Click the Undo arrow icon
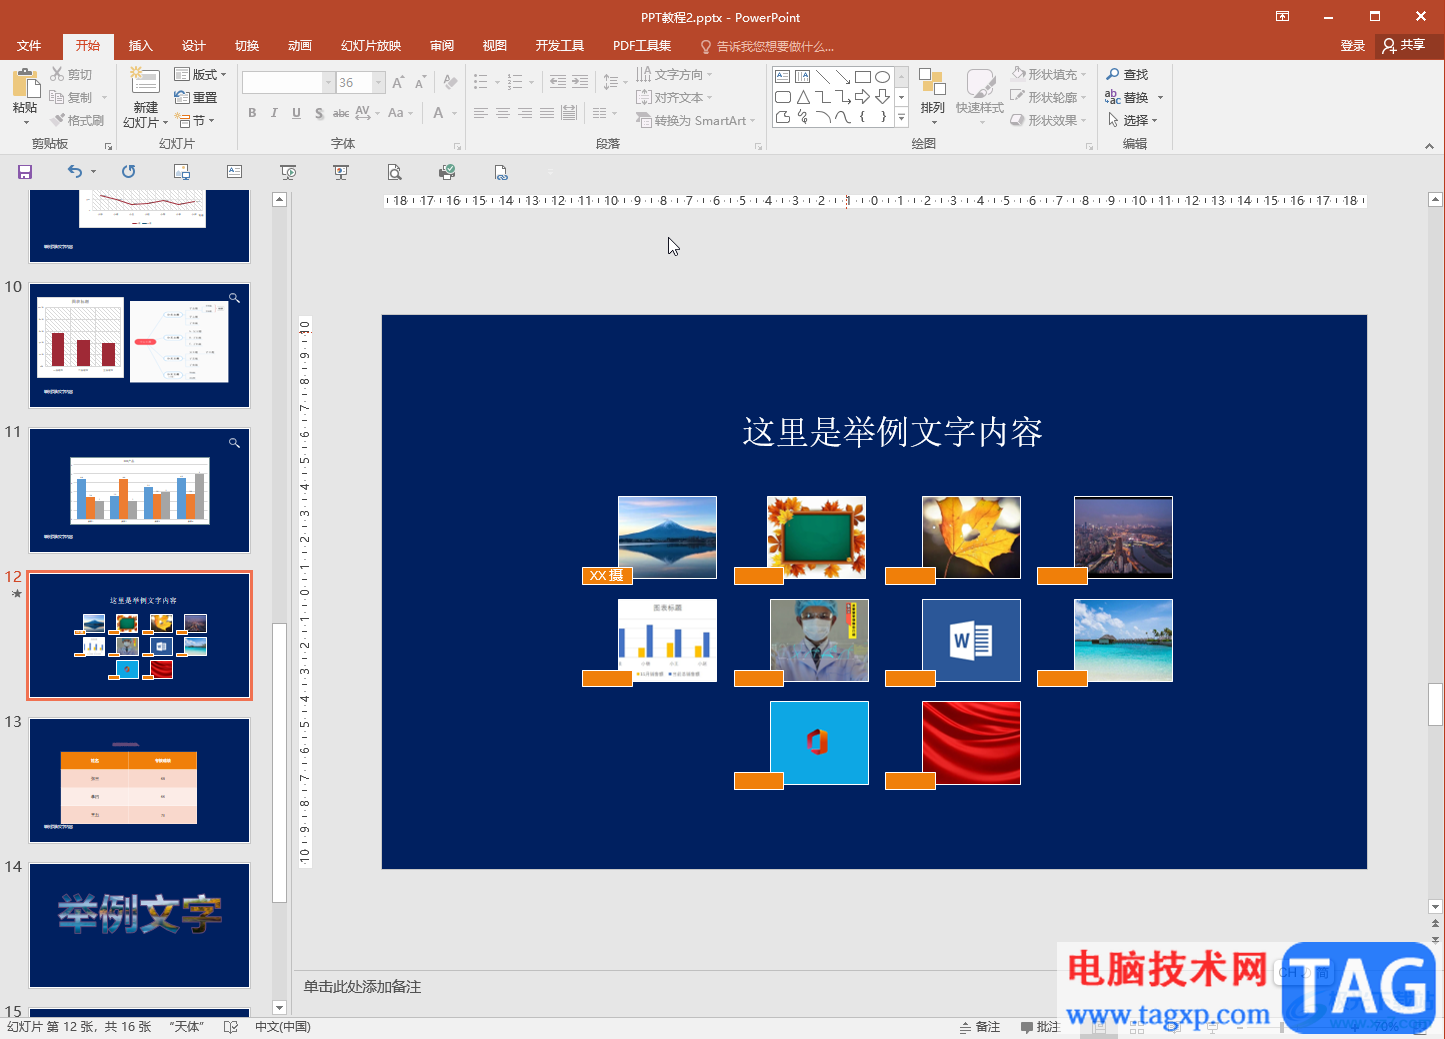Image resolution: width=1445 pixels, height=1039 pixels. coord(75,172)
